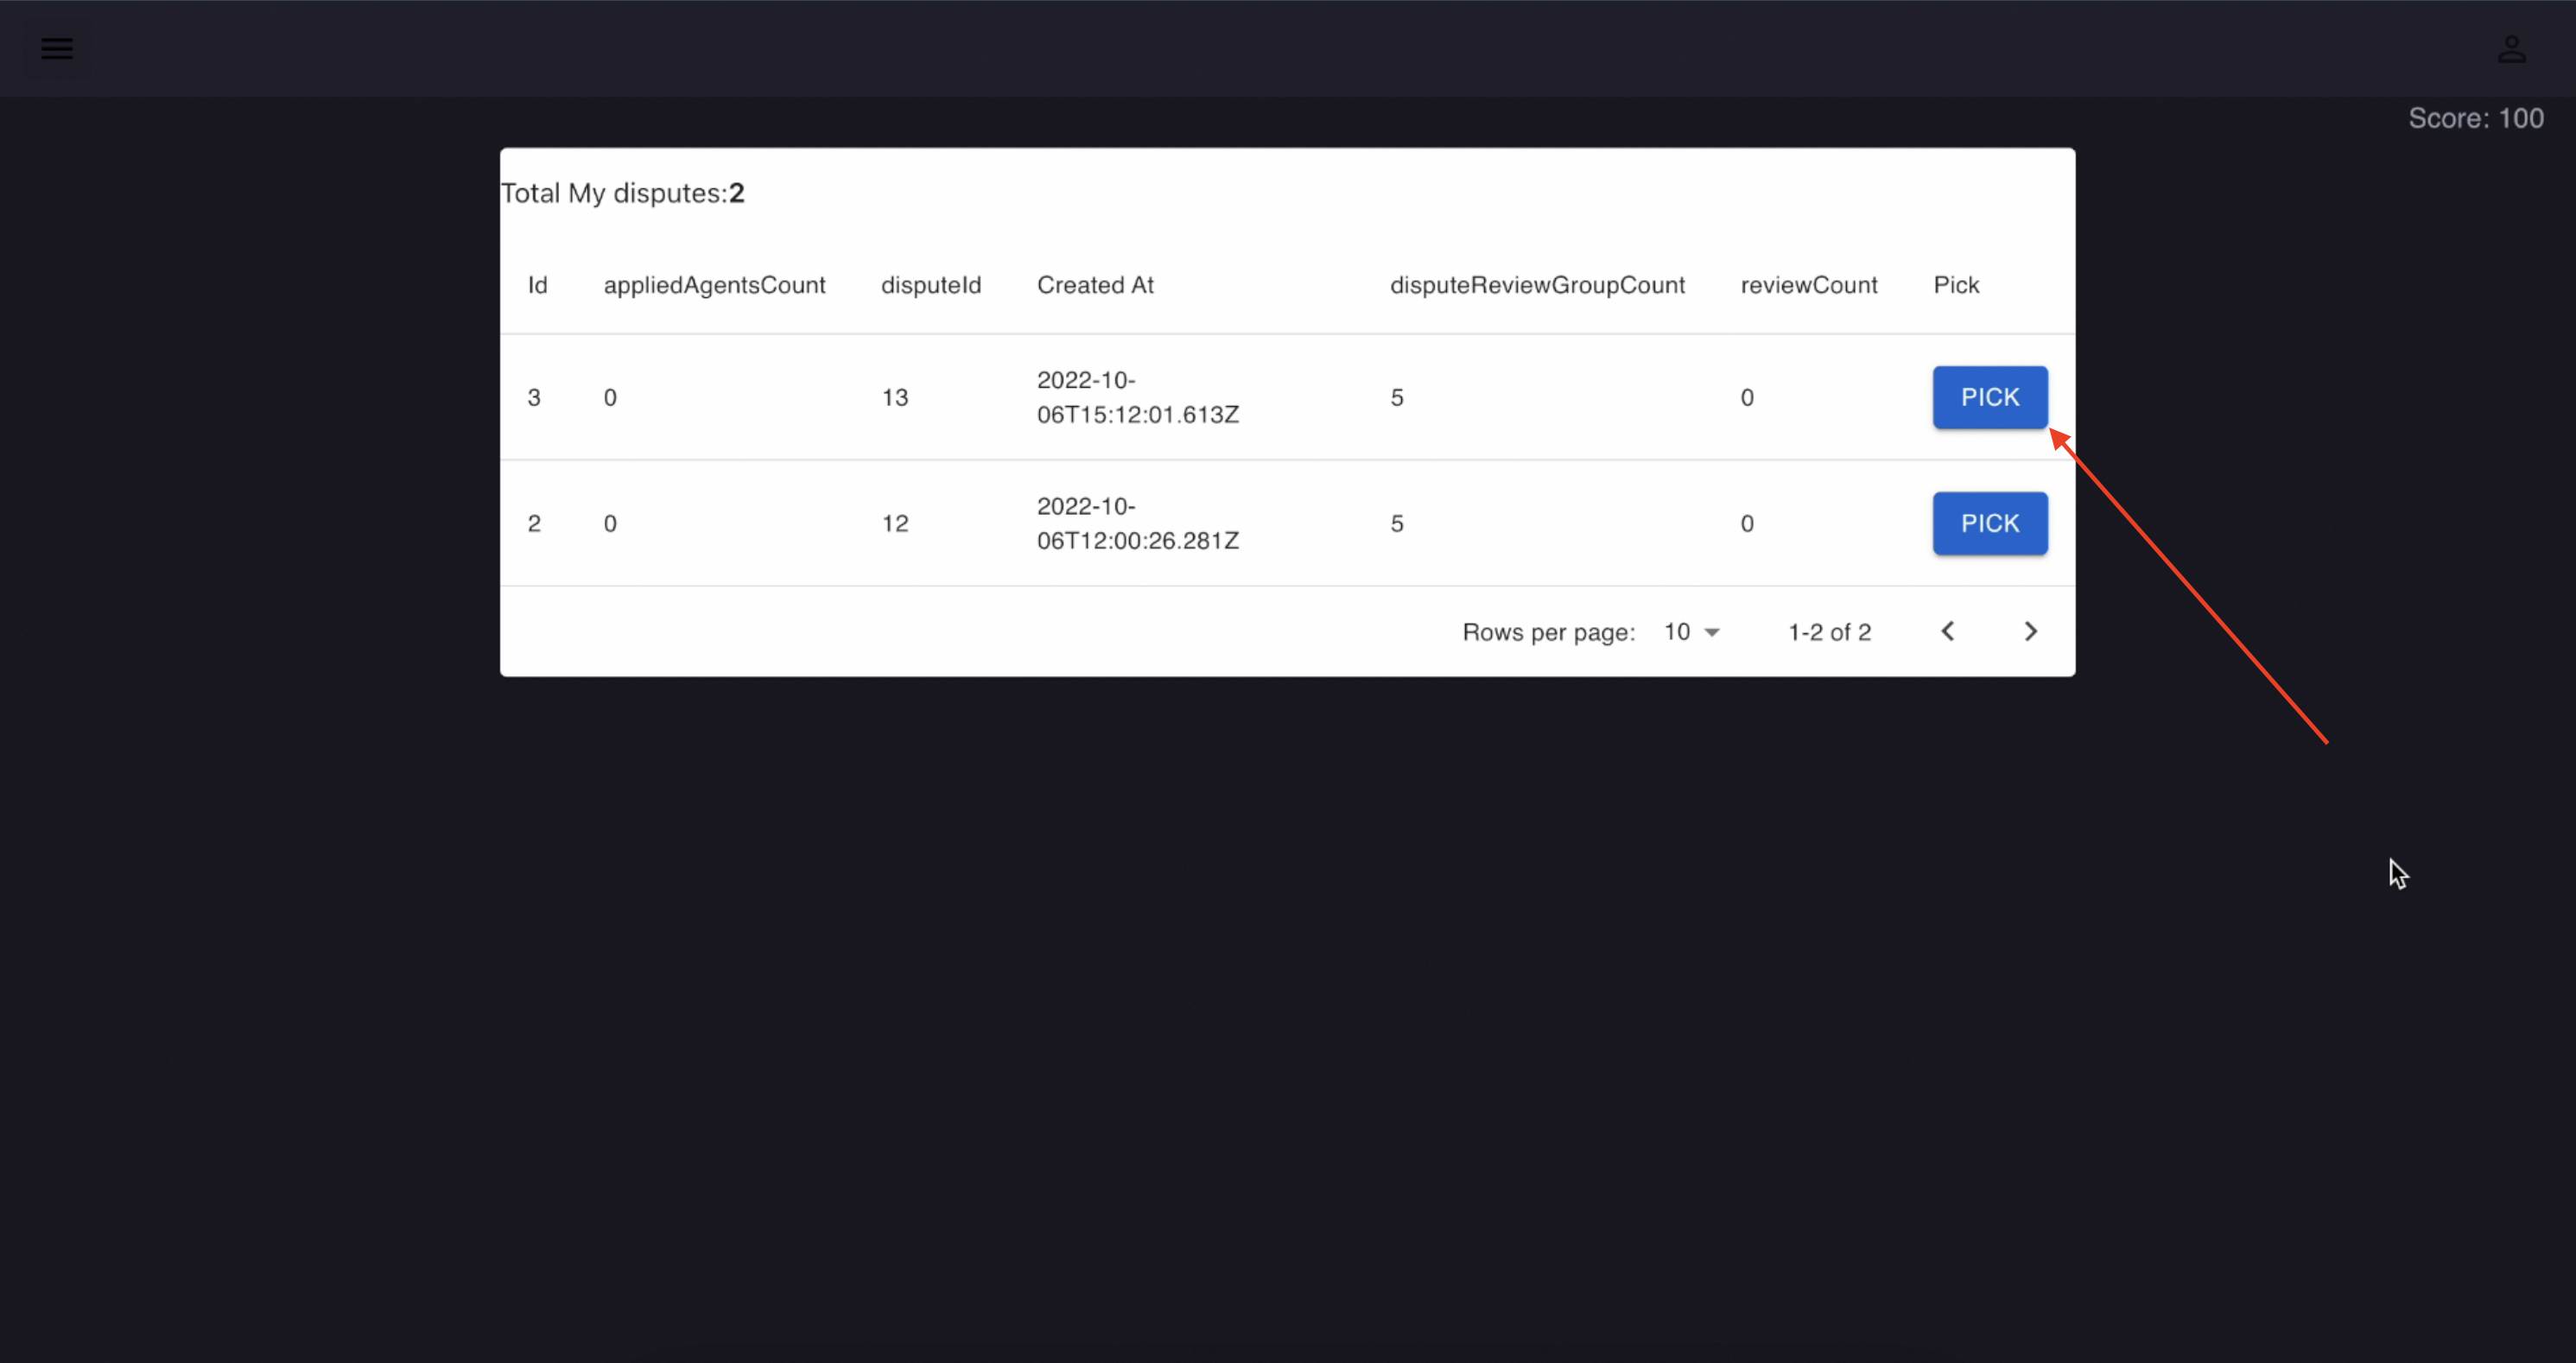Click the Pick column header

pos(1955,285)
